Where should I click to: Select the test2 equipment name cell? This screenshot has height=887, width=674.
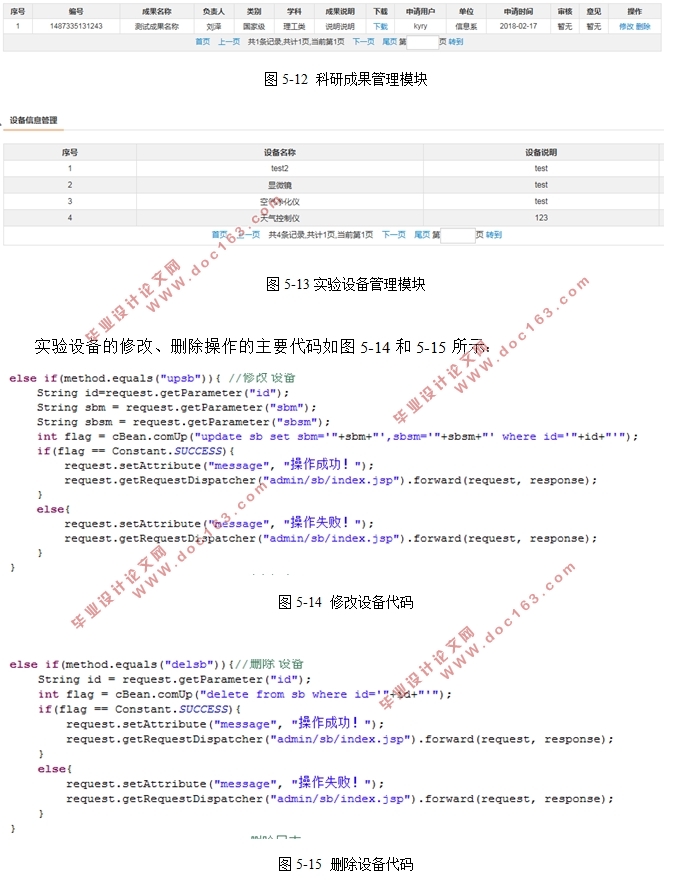click(280, 169)
